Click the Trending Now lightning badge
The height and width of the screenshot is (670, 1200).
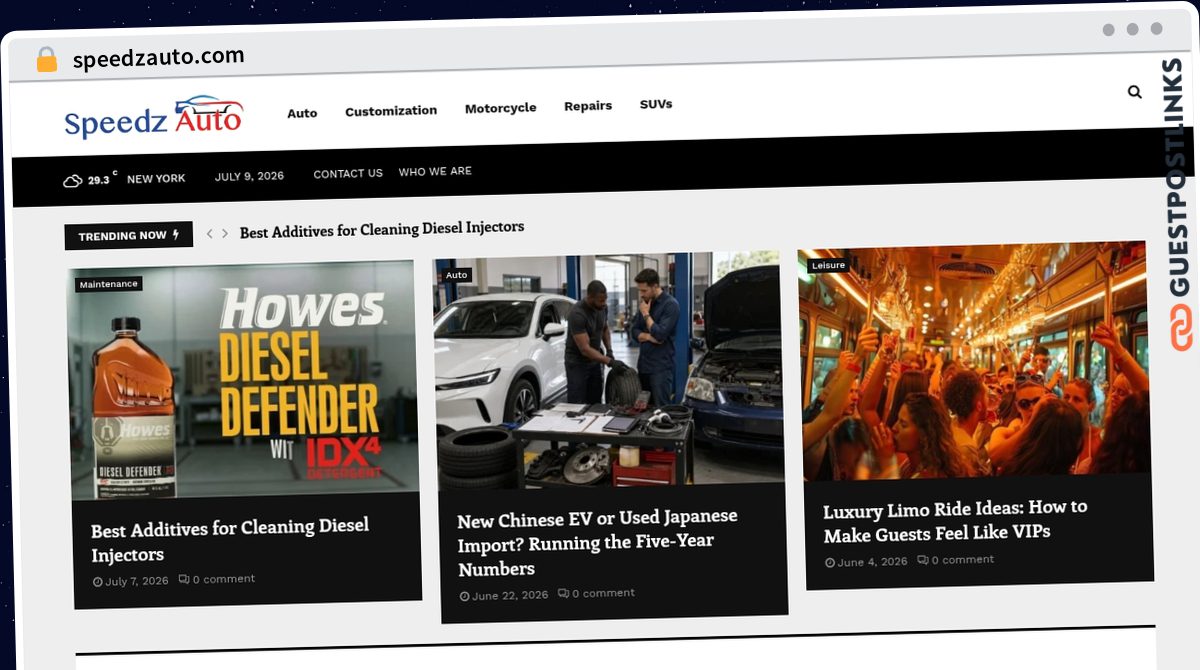coord(129,236)
